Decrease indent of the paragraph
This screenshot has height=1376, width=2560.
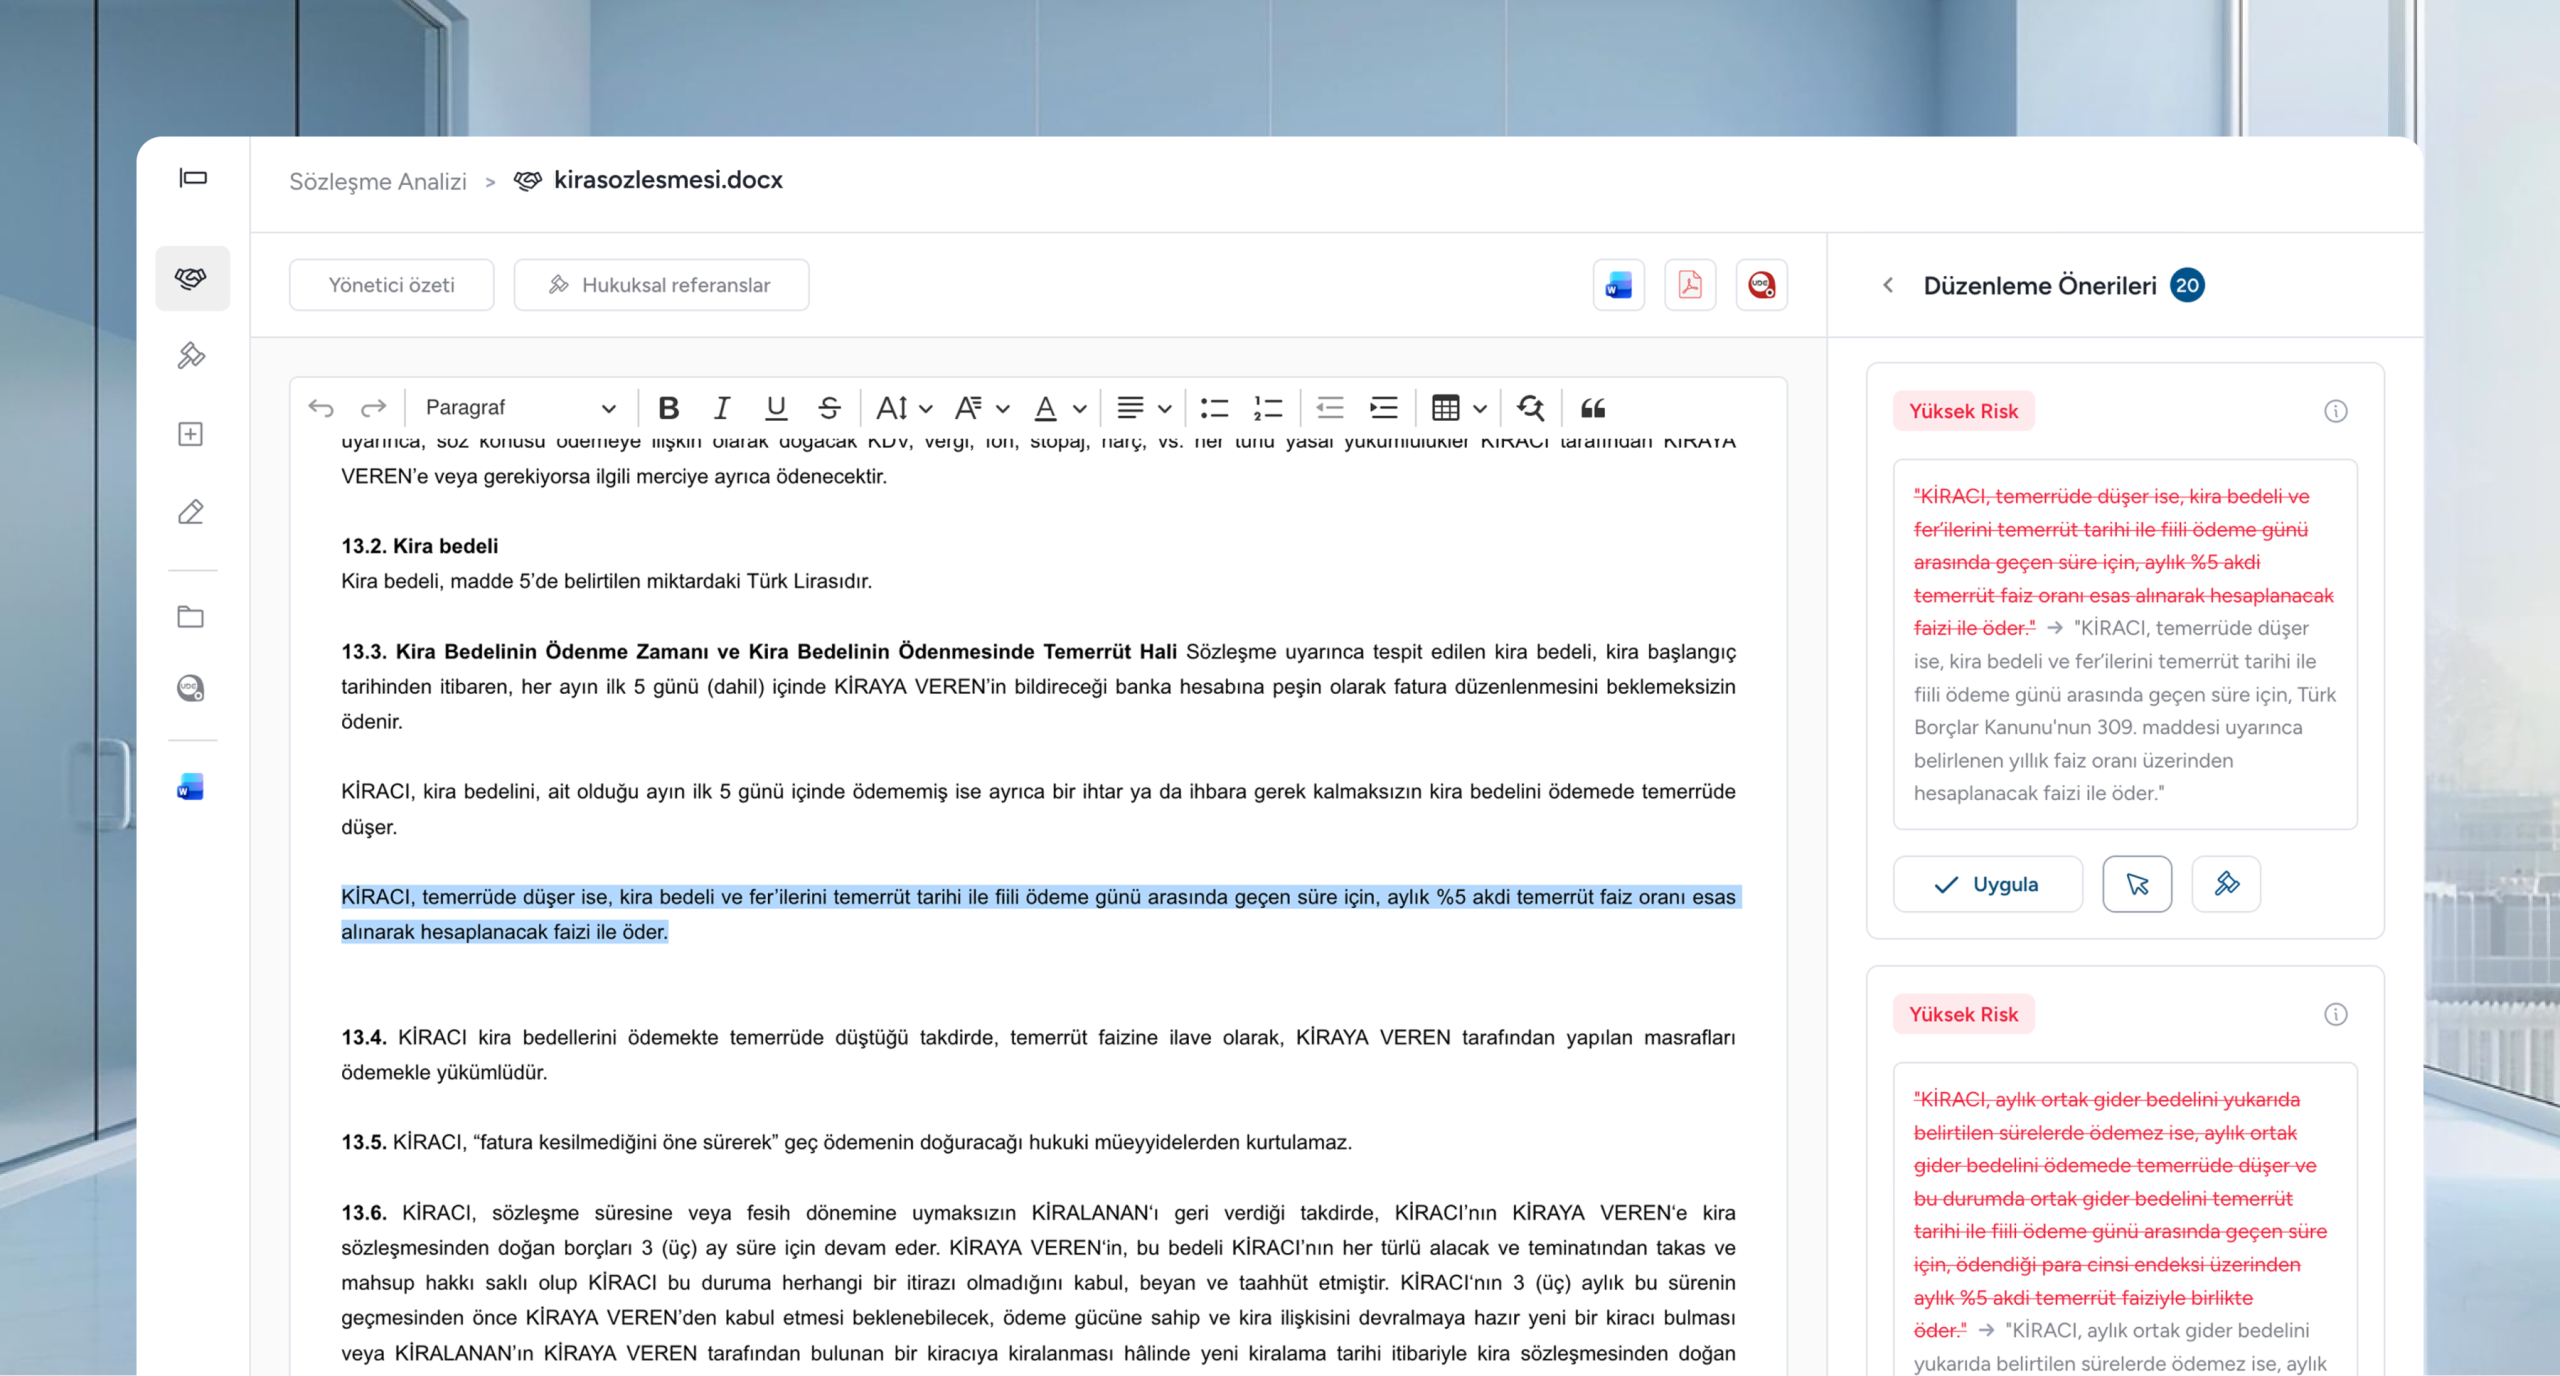1330,408
